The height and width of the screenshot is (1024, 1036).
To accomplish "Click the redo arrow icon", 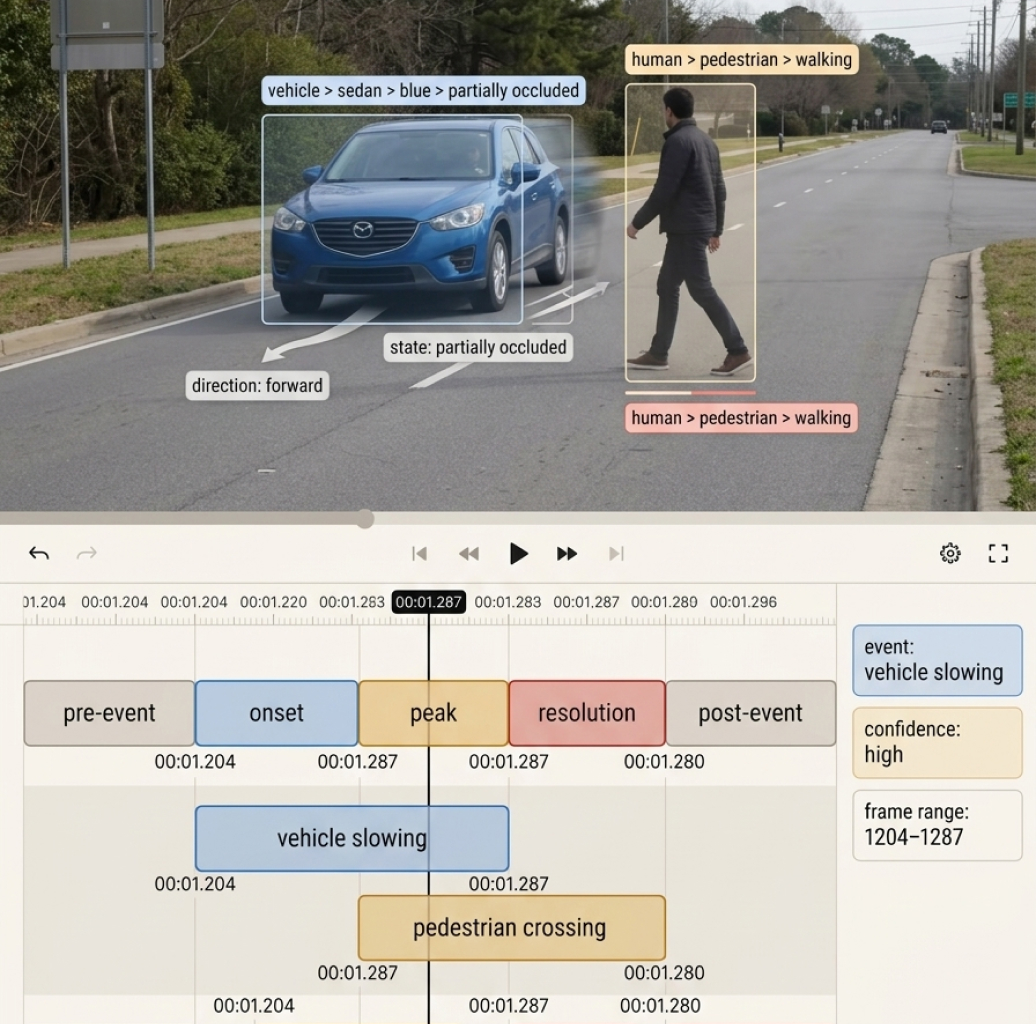I will pyautogui.click(x=87, y=553).
